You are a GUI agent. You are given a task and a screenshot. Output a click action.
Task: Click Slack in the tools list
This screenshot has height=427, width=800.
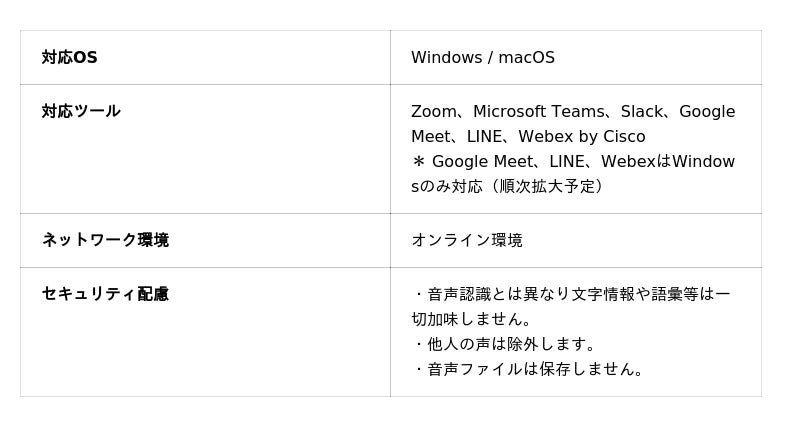(x=642, y=112)
